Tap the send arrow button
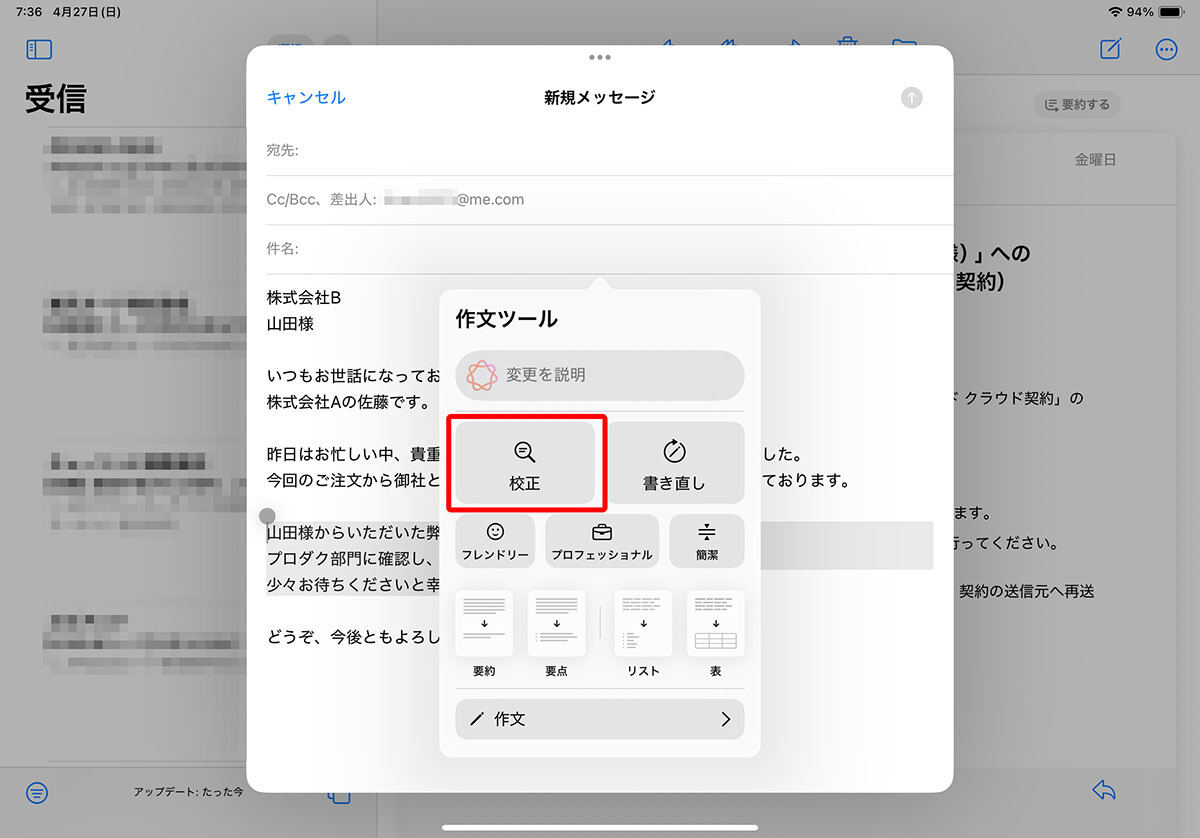Viewport: 1200px width, 838px height. [x=911, y=97]
